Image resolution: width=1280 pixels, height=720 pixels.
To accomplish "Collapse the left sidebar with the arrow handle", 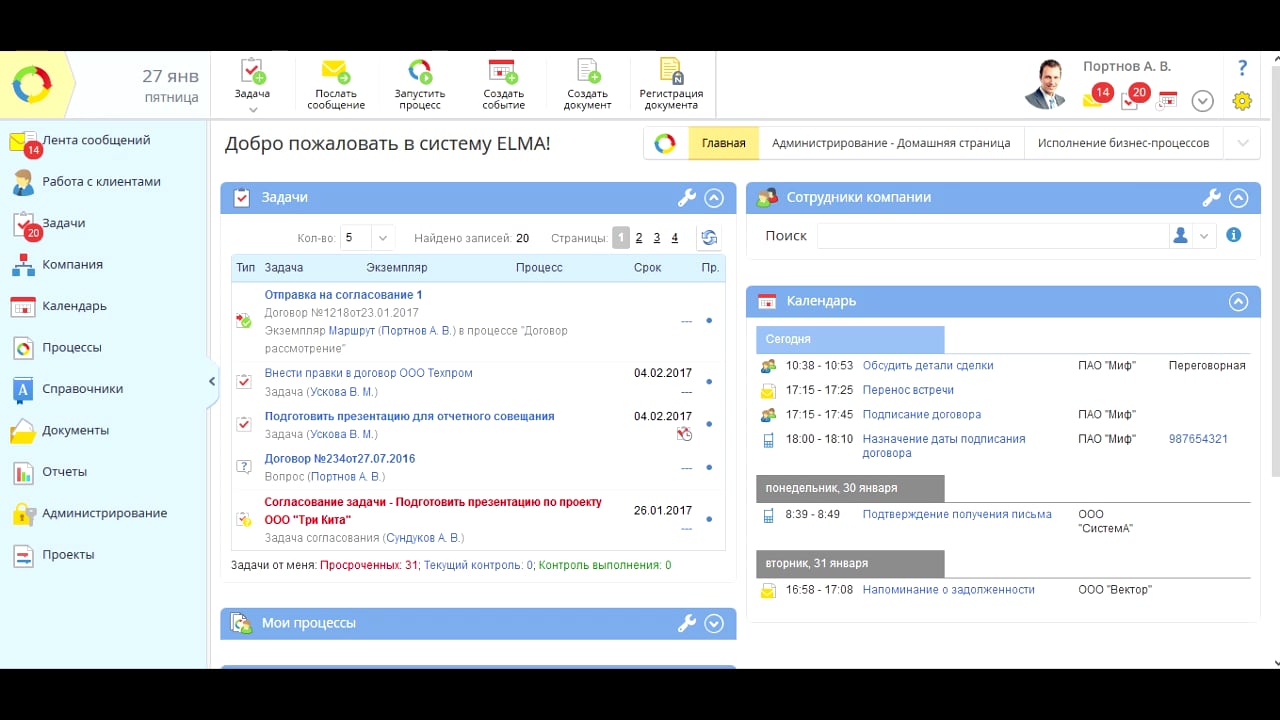I will (x=212, y=381).
